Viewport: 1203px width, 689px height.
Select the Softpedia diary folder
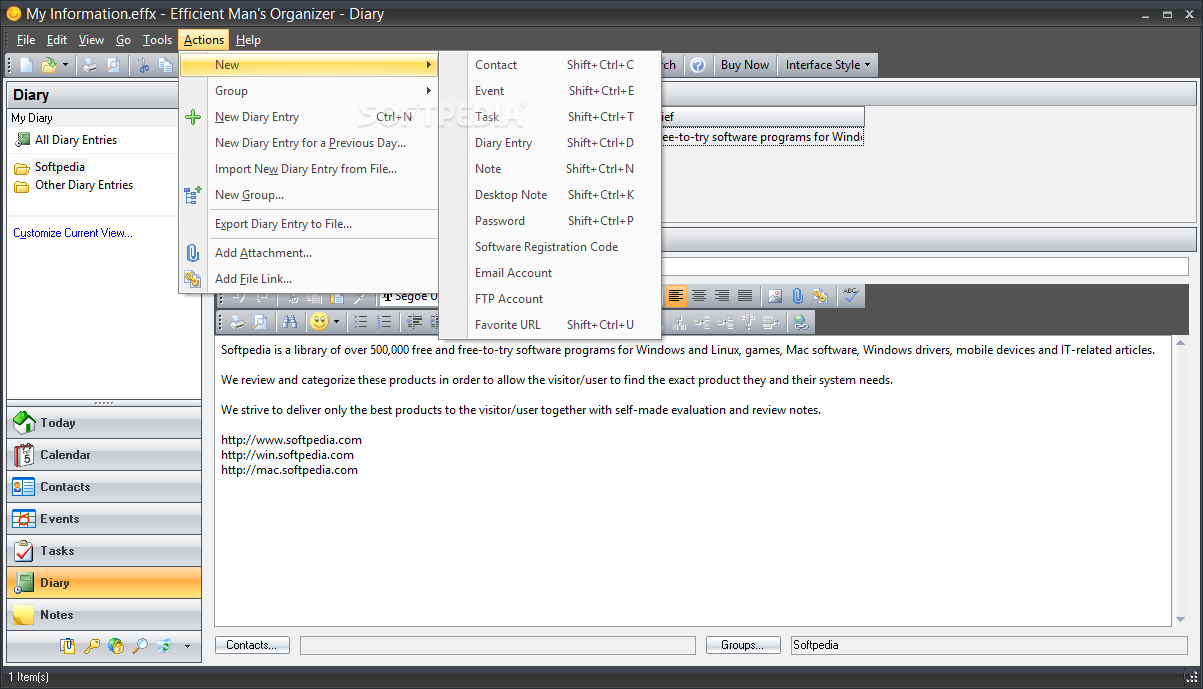[x=60, y=167]
